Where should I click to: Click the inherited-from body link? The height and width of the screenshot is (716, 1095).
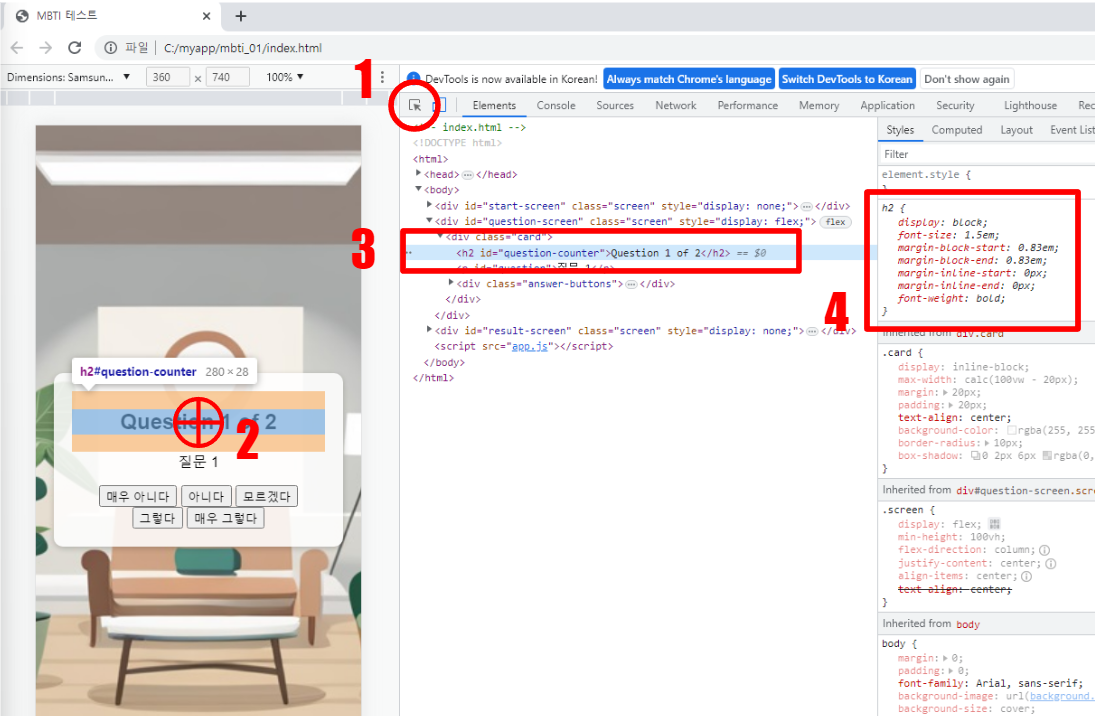967,624
